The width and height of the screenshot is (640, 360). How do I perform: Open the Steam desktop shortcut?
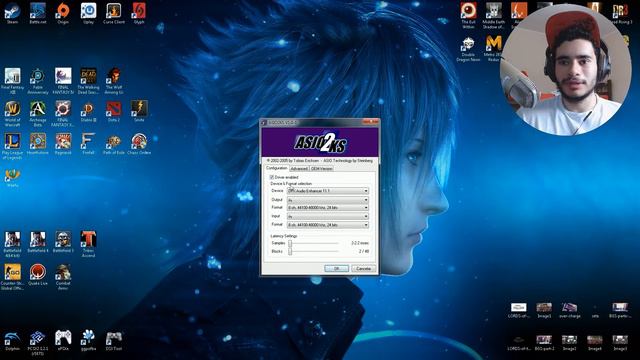pyautogui.click(x=12, y=13)
